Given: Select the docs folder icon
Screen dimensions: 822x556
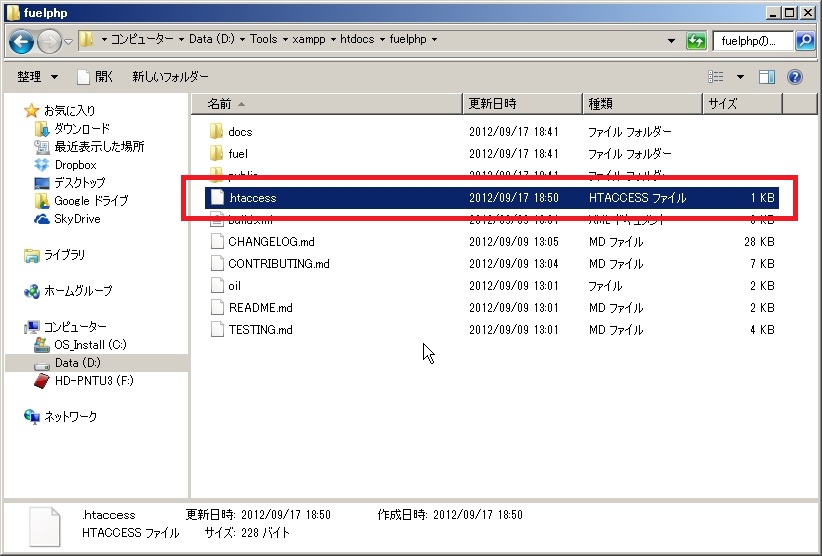Looking at the screenshot, I should coord(217,131).
